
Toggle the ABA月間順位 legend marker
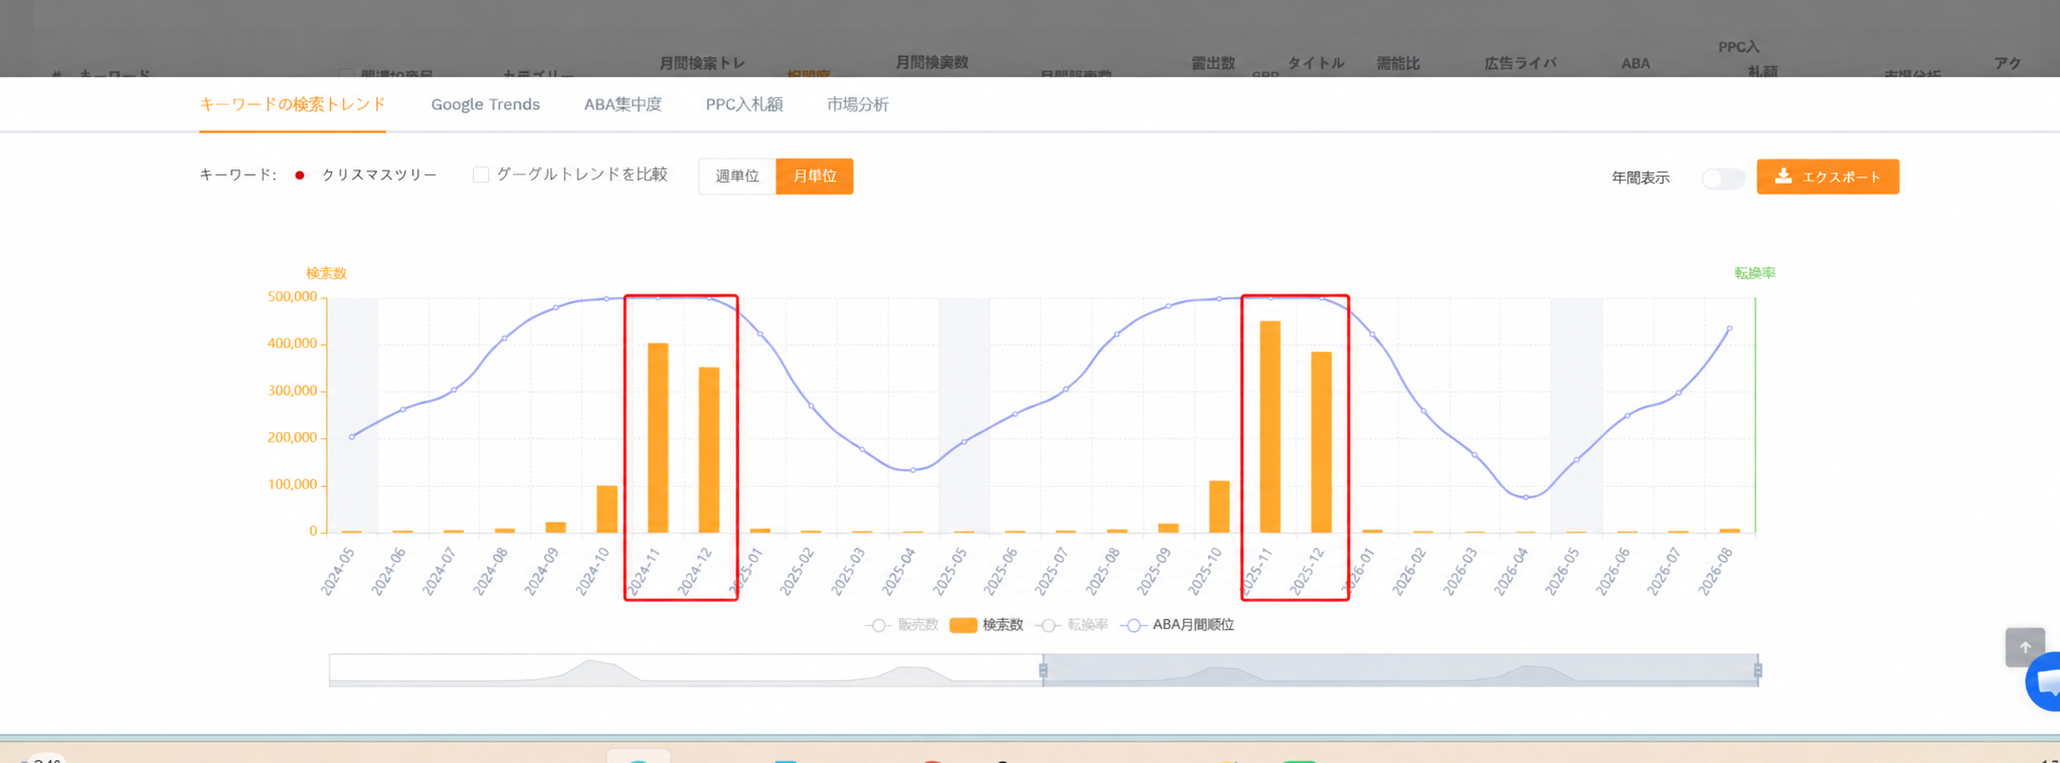[1133, 625]
